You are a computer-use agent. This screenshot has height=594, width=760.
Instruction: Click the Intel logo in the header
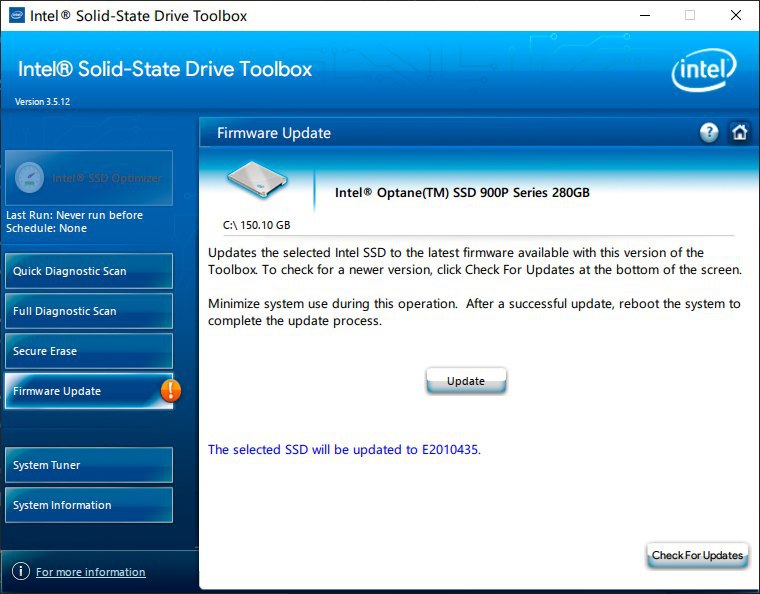point(704,70)
